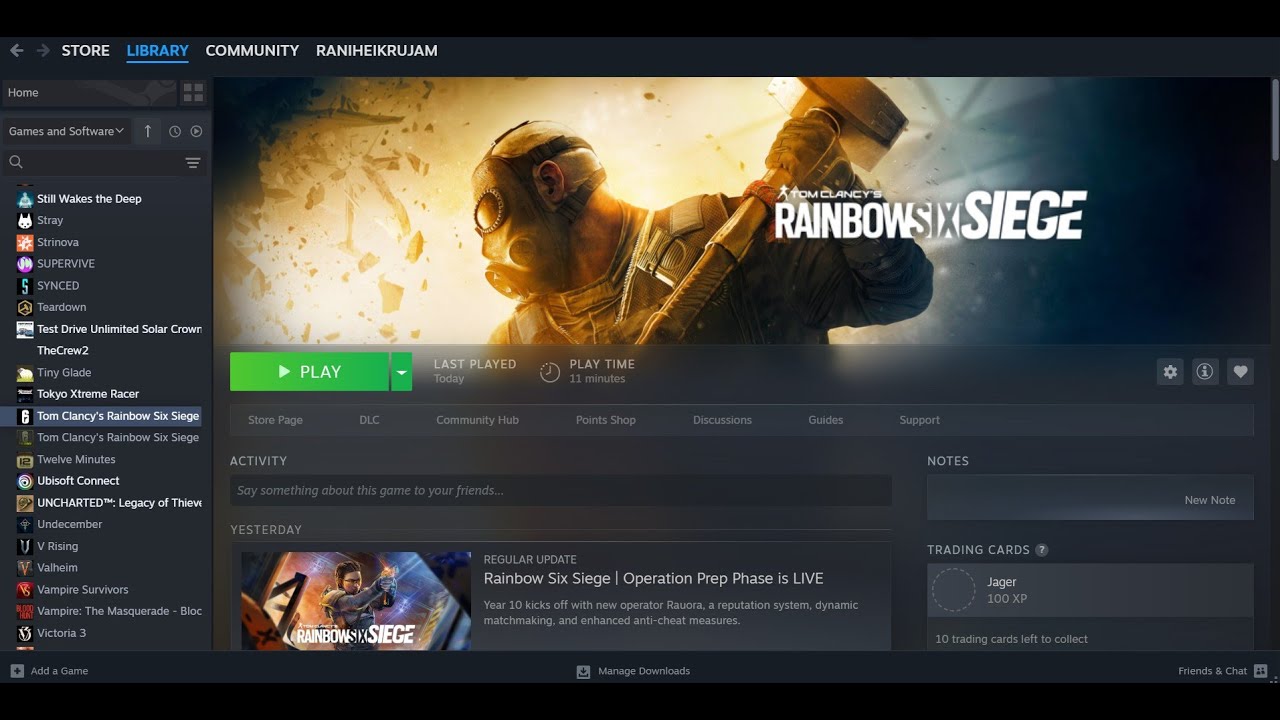Click the Manage Downloads icon

(583, 671)
